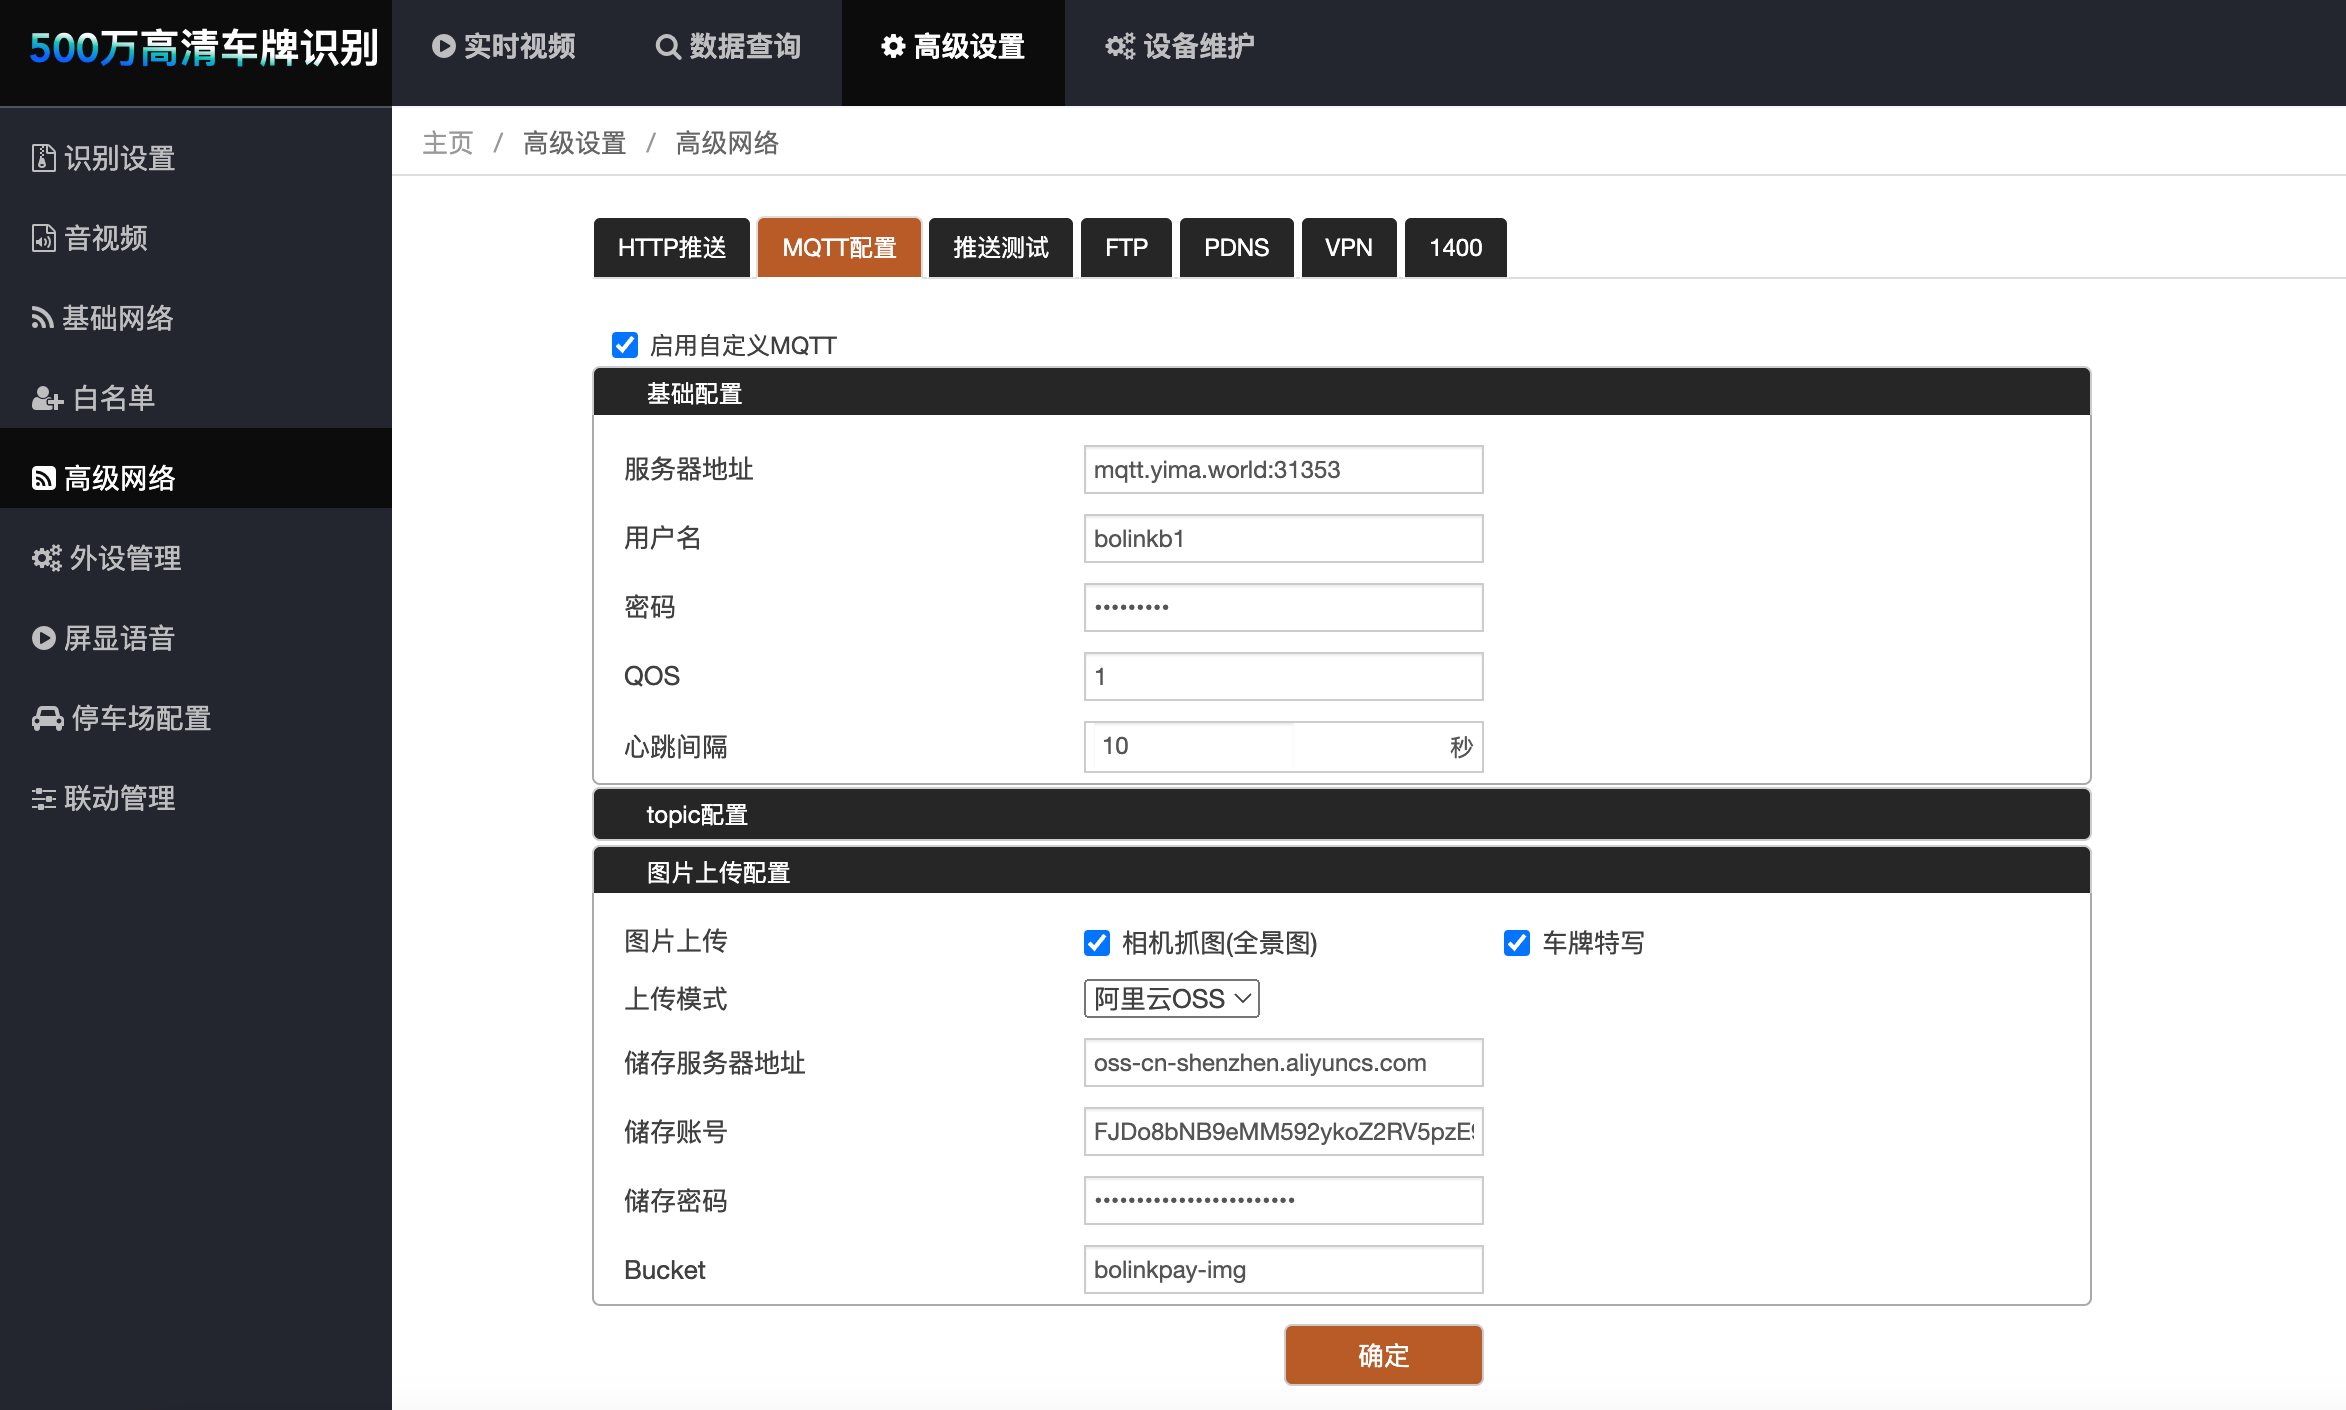2346x1410 pixels.
Task: Click the 屏显语音 play-circle icon
Action: 43,638
